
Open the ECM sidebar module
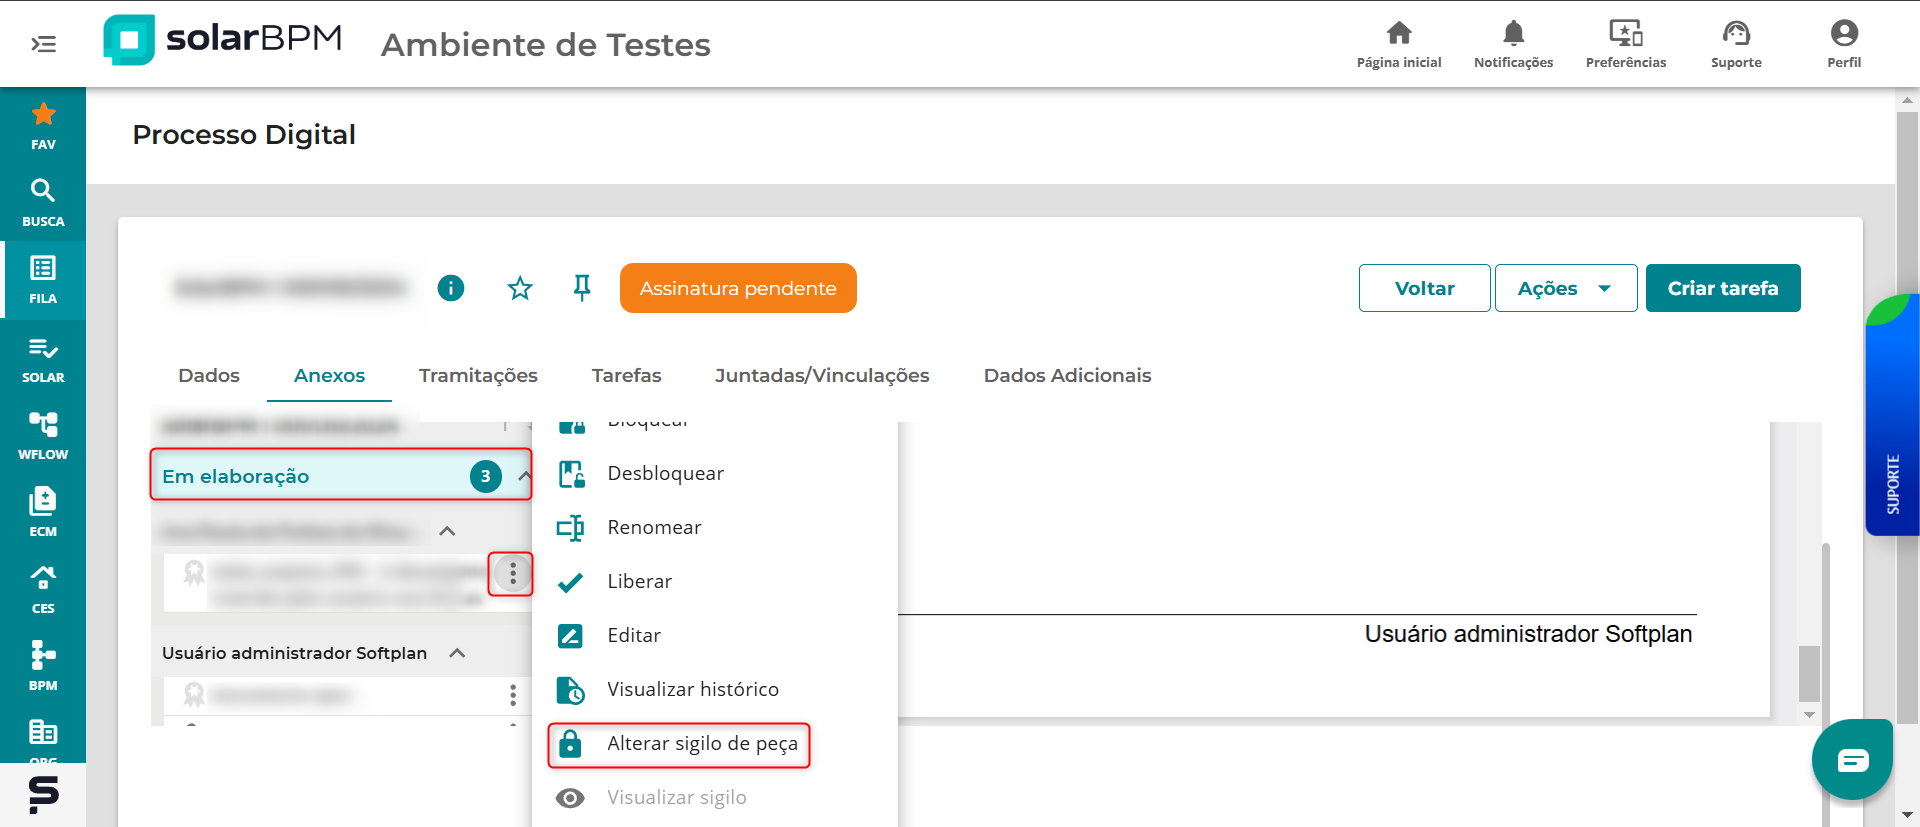point(43,512)
